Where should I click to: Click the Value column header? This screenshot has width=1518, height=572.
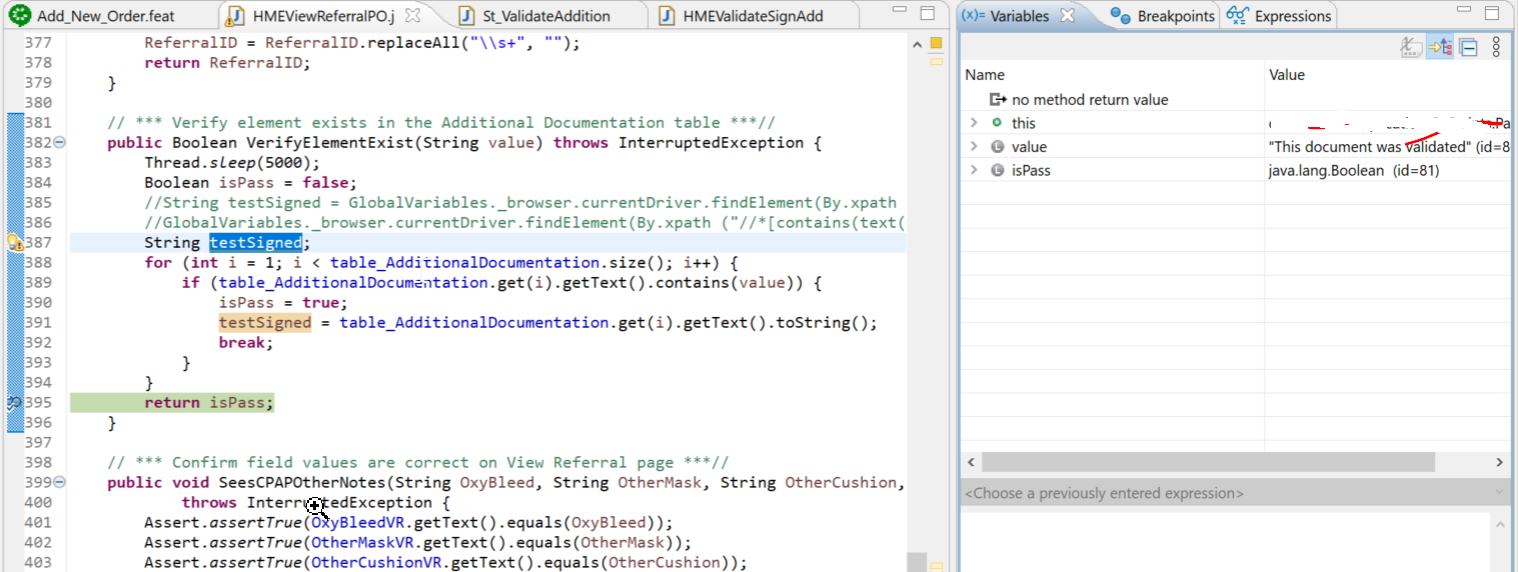coord(1388,75)
